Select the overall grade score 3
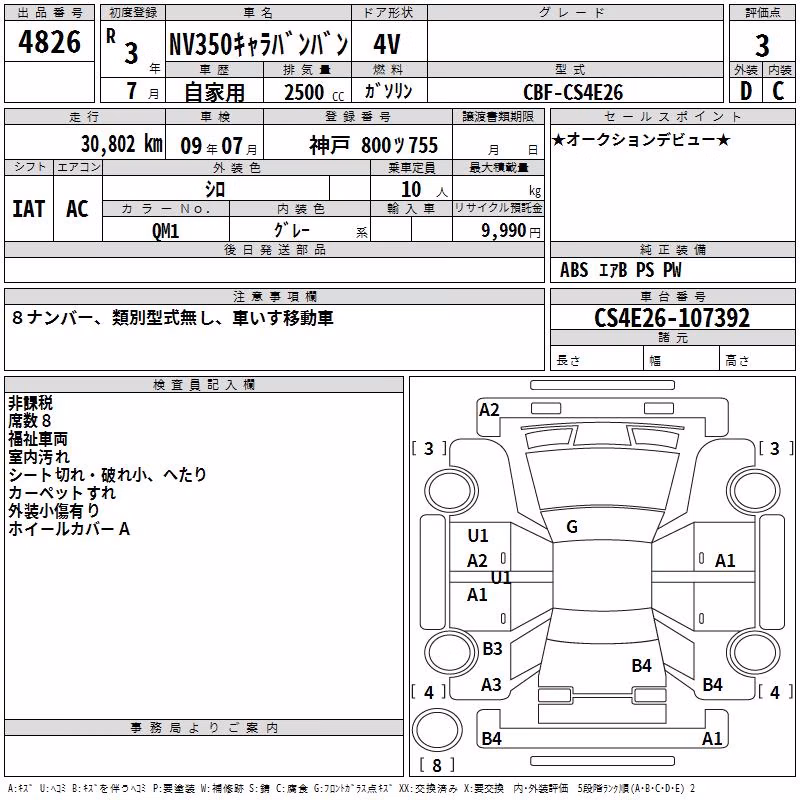 coord(762,45)
